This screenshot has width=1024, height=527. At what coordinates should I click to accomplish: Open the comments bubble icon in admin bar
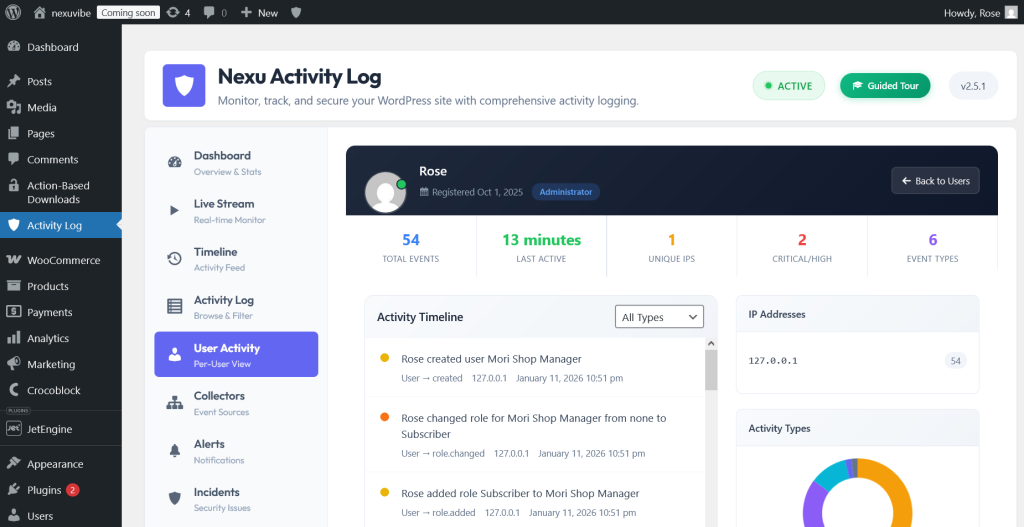click(209, 12)
